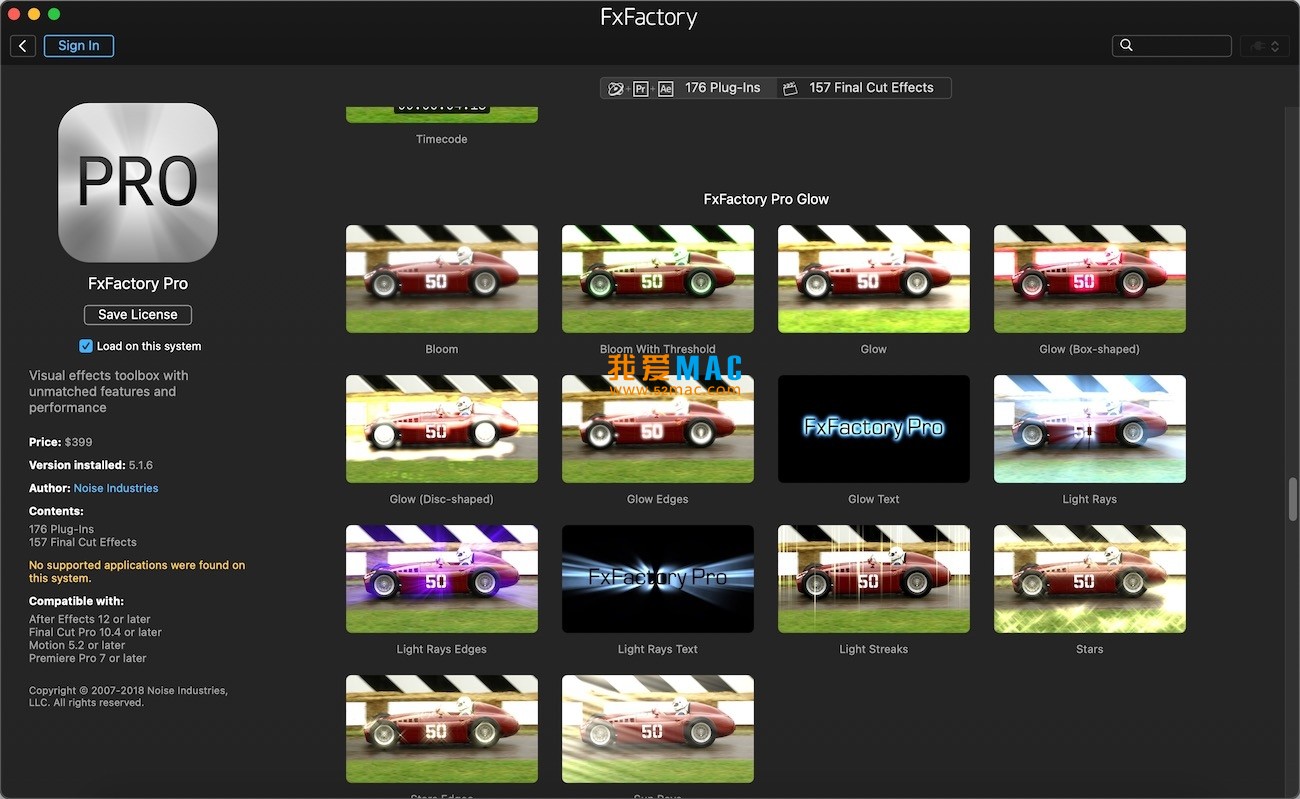
Task: Click the Copyright Noise Industries text
Action: pos(128,696)
